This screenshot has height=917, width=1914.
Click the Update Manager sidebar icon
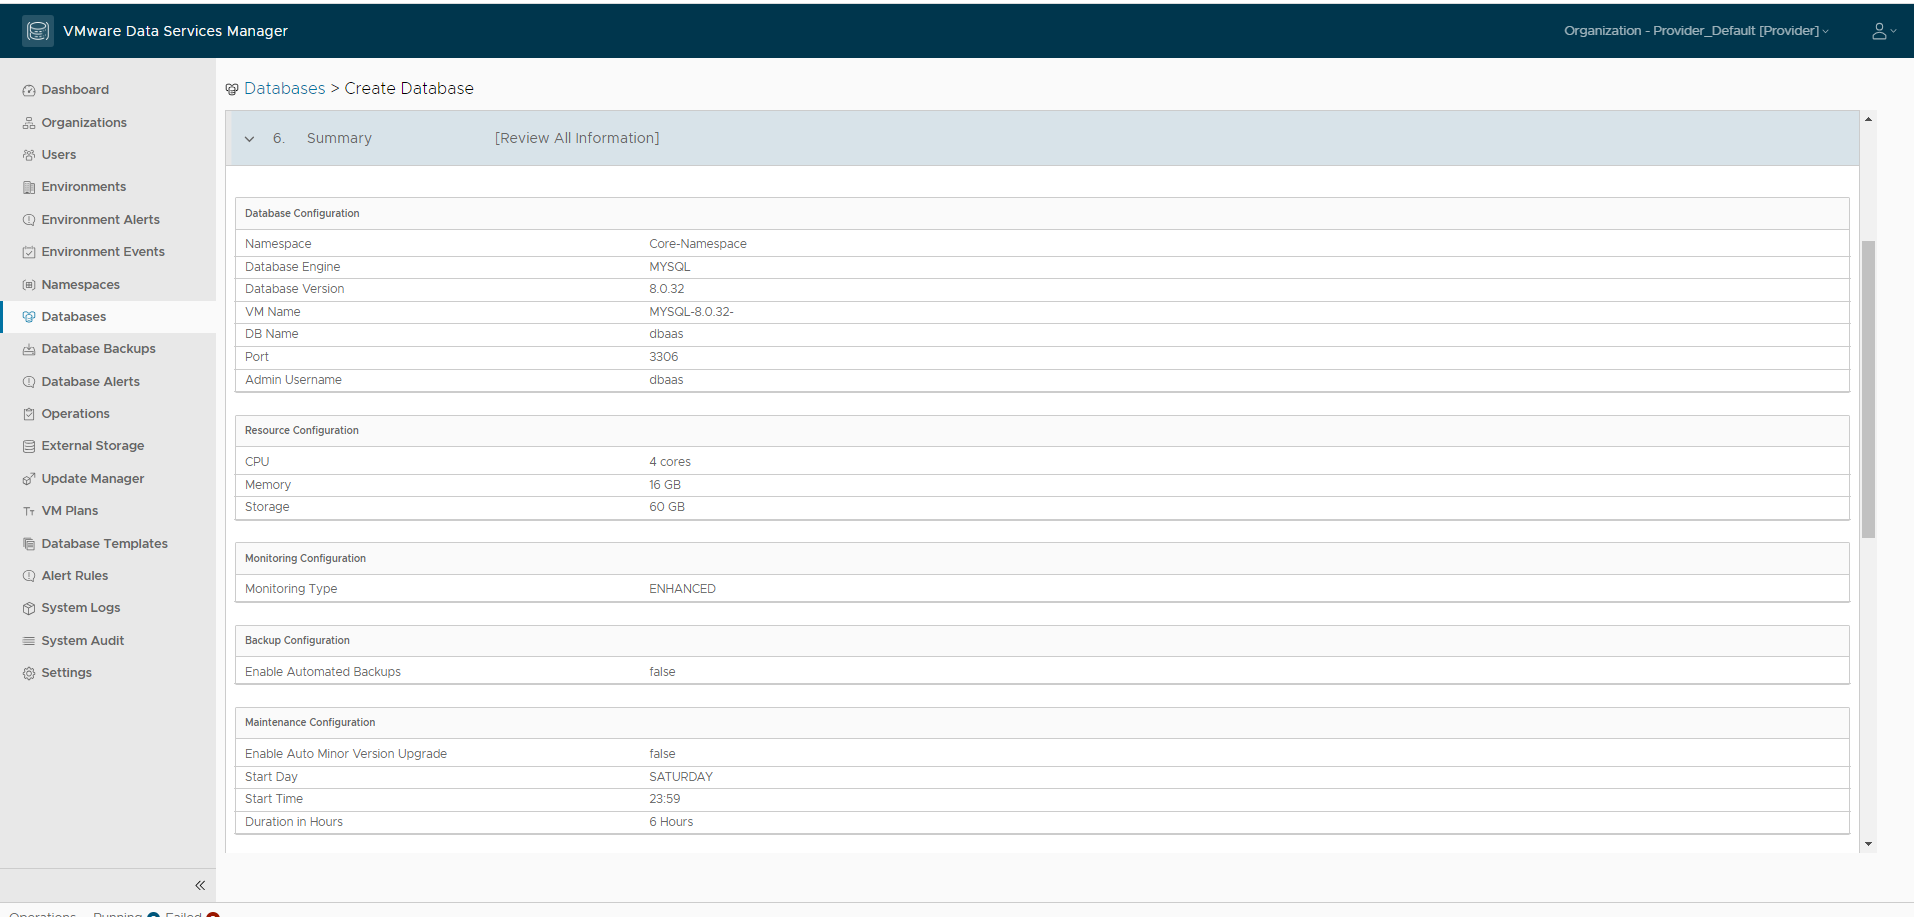(x=29, y=479)
